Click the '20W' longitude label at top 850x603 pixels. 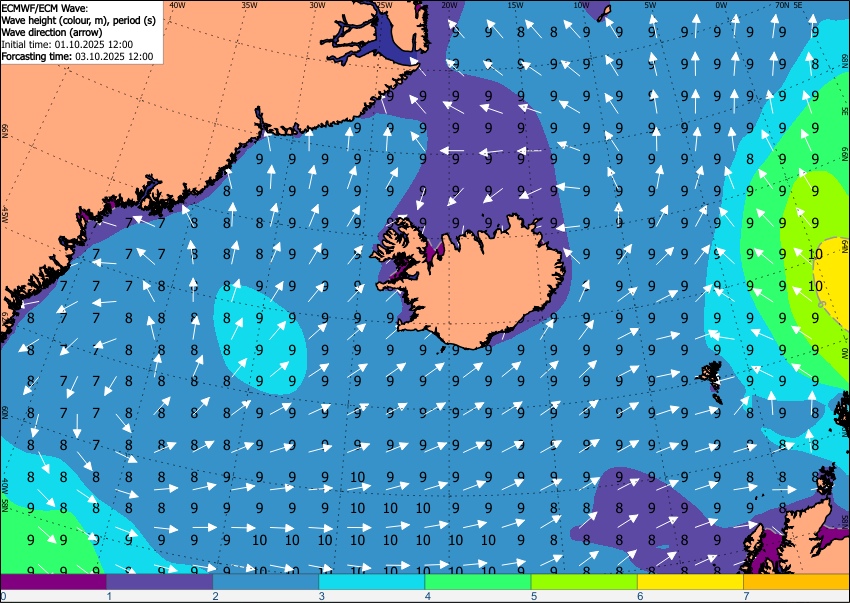(449, 5)
